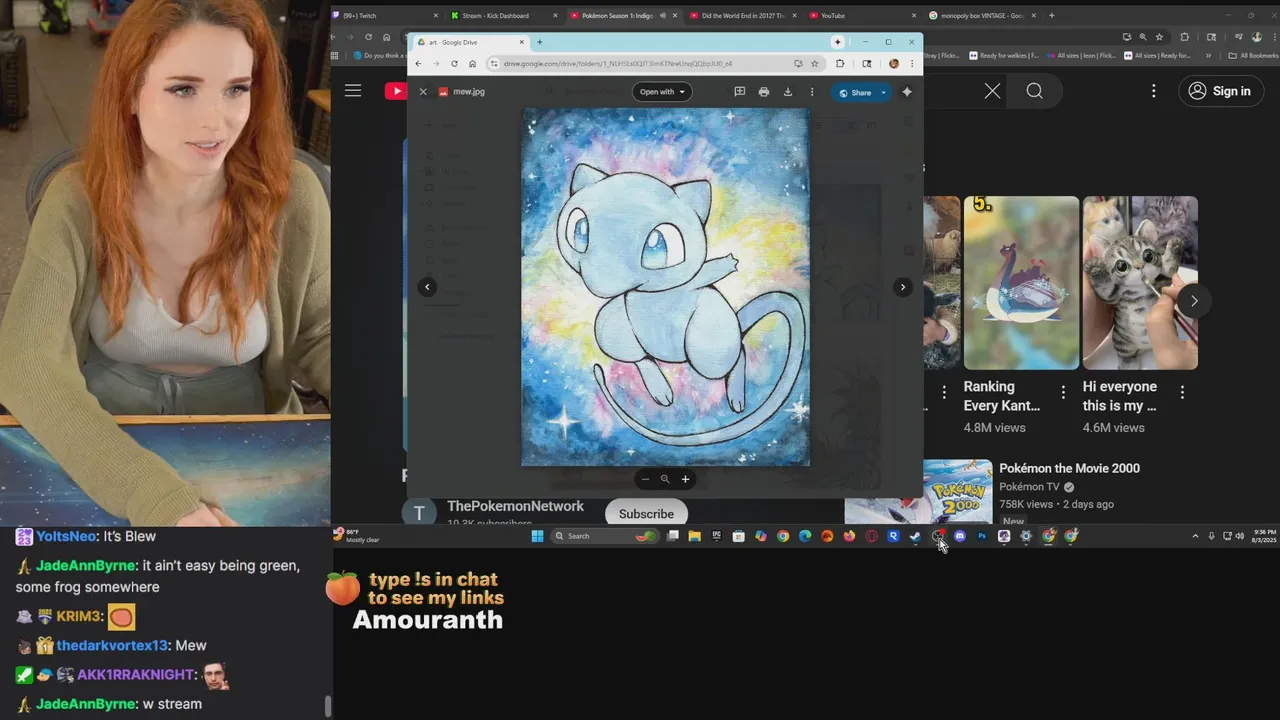Click the Pokémon TV channel name
The width and height of the screenshot is (1280, 720).
[1029, 487]
